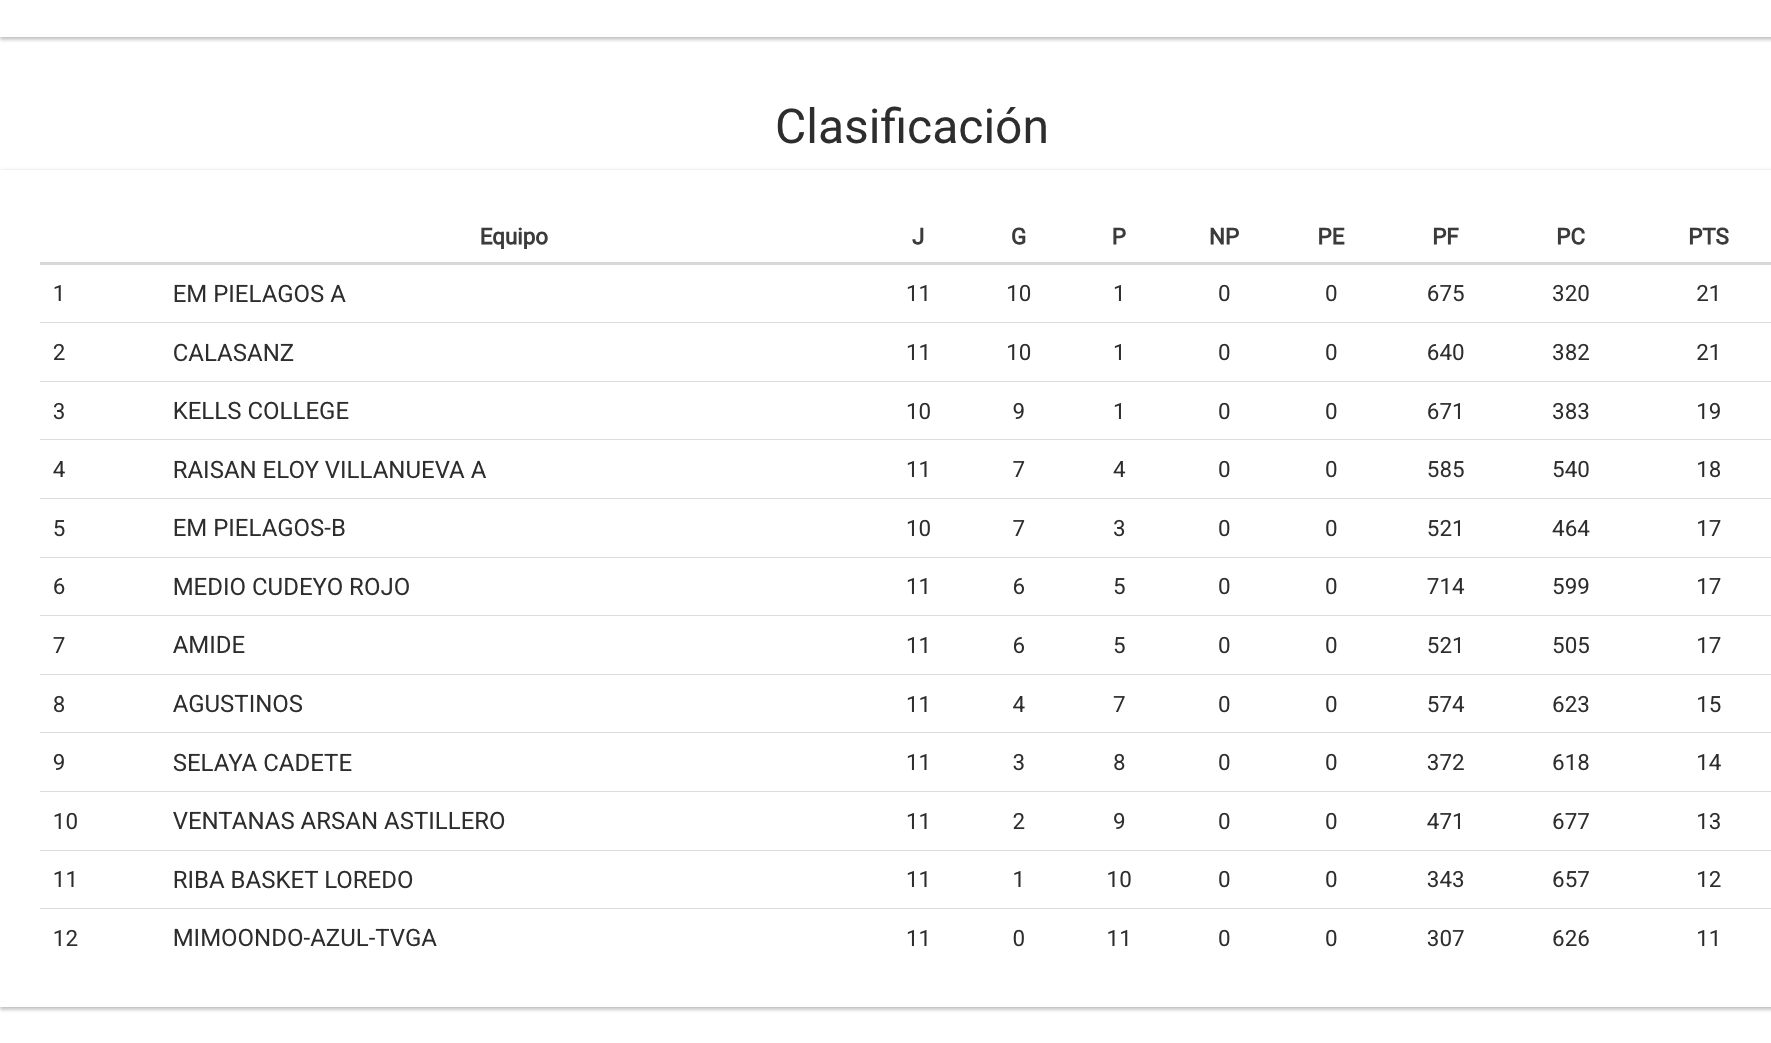Click the Equipo column header
Screen dimensions: 1771x1043
coord(513,237)
